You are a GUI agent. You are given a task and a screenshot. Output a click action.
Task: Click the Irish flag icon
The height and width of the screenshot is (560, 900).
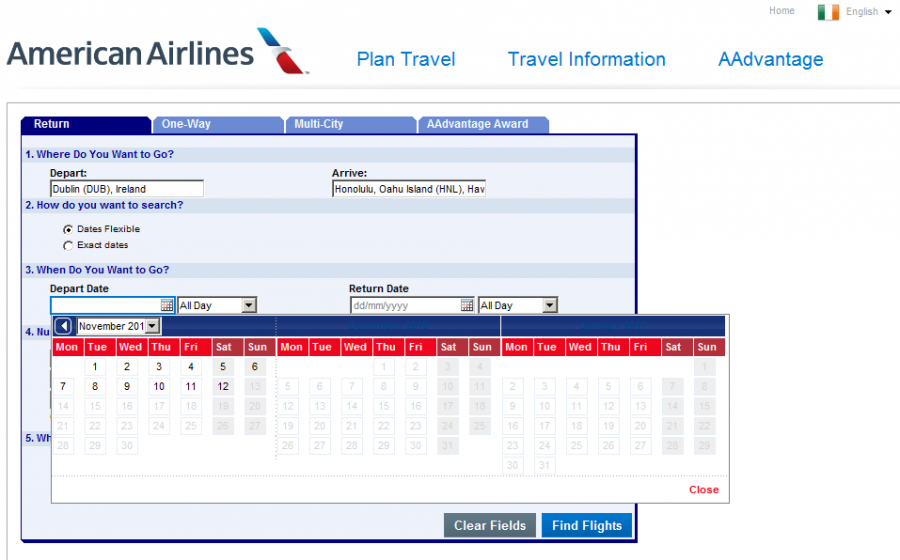[x=827, y=12]
